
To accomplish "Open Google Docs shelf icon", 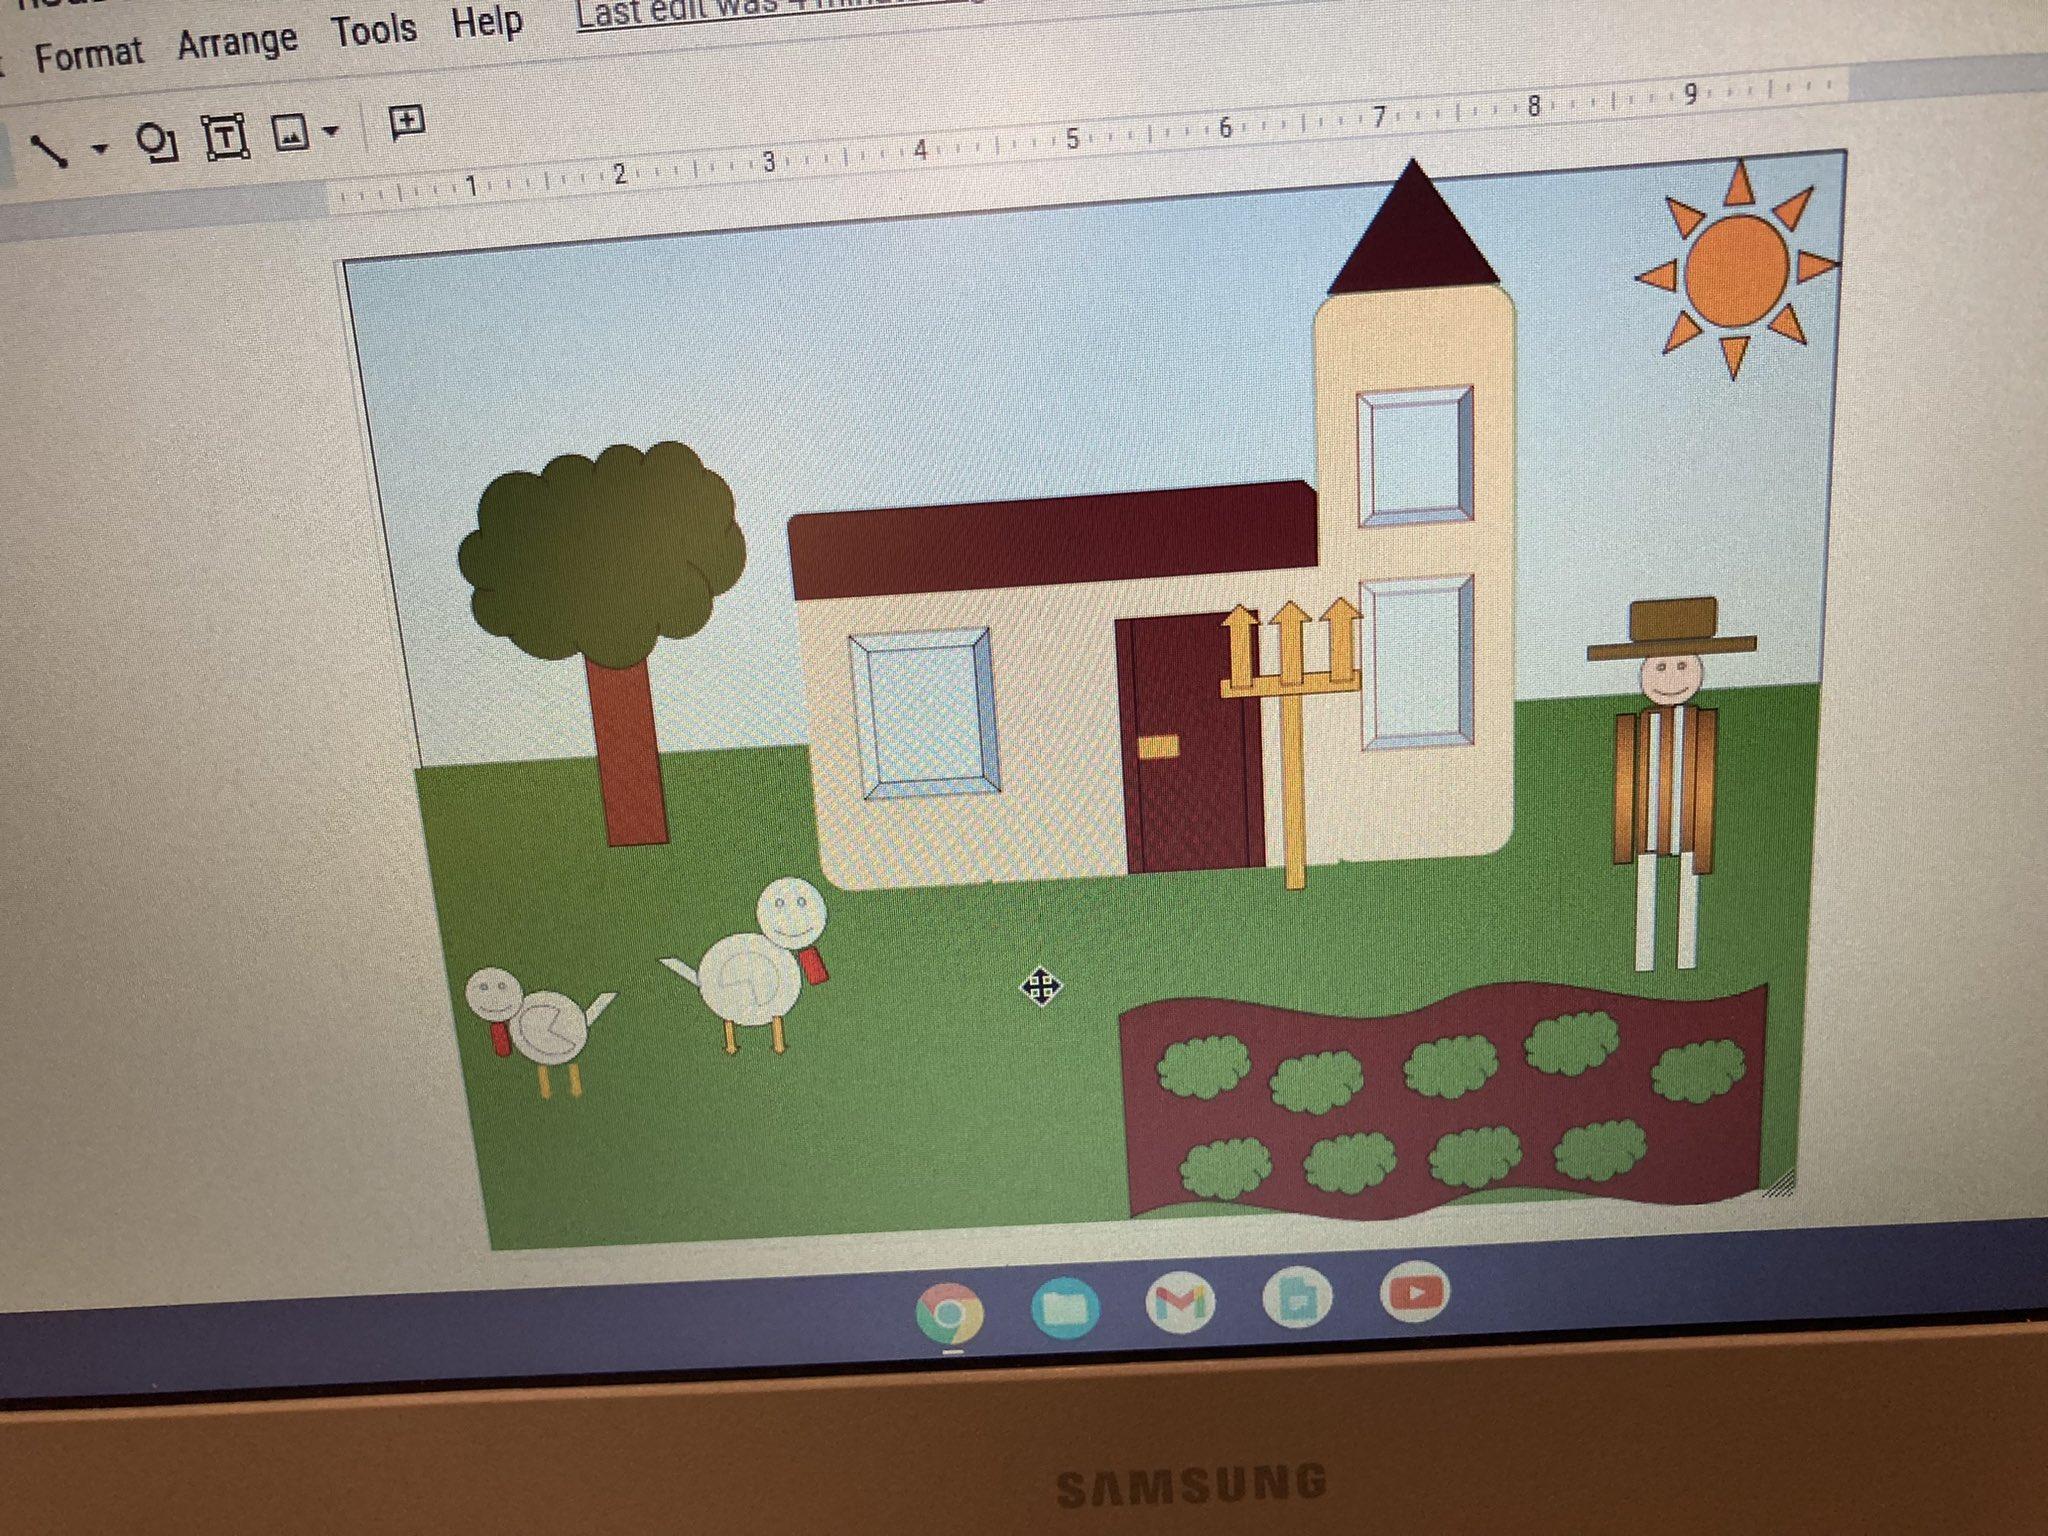I will (1298, 1298).
